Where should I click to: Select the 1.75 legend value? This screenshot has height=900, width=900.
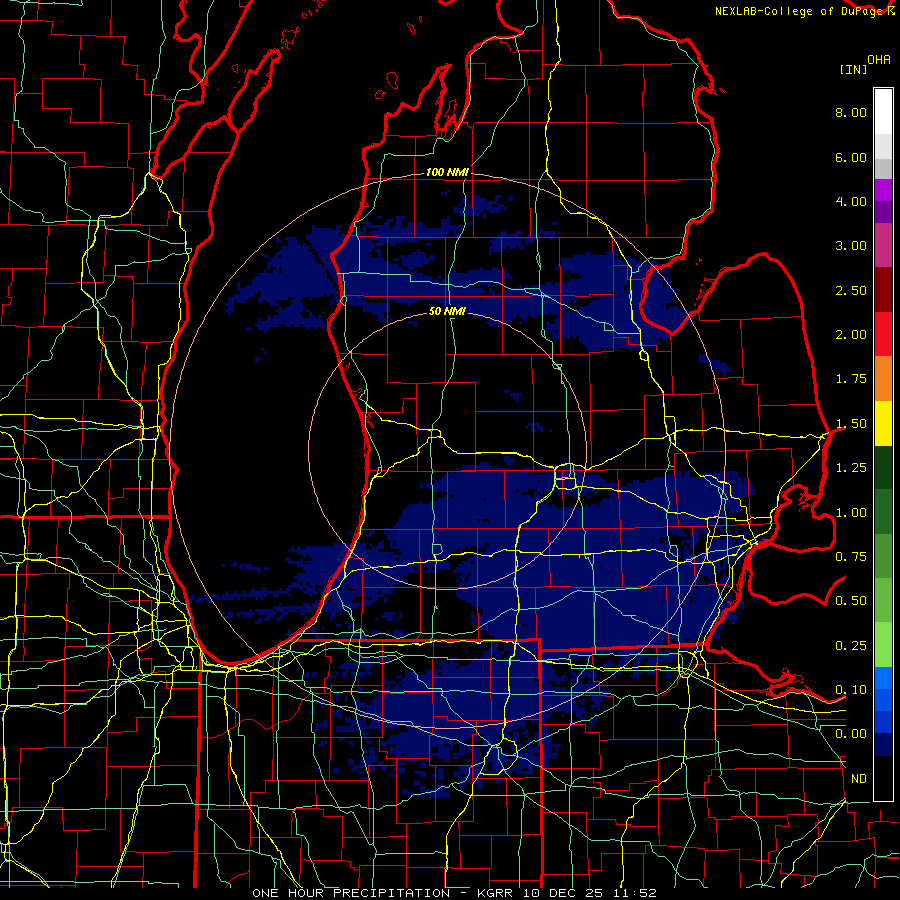tap(851, 379)
